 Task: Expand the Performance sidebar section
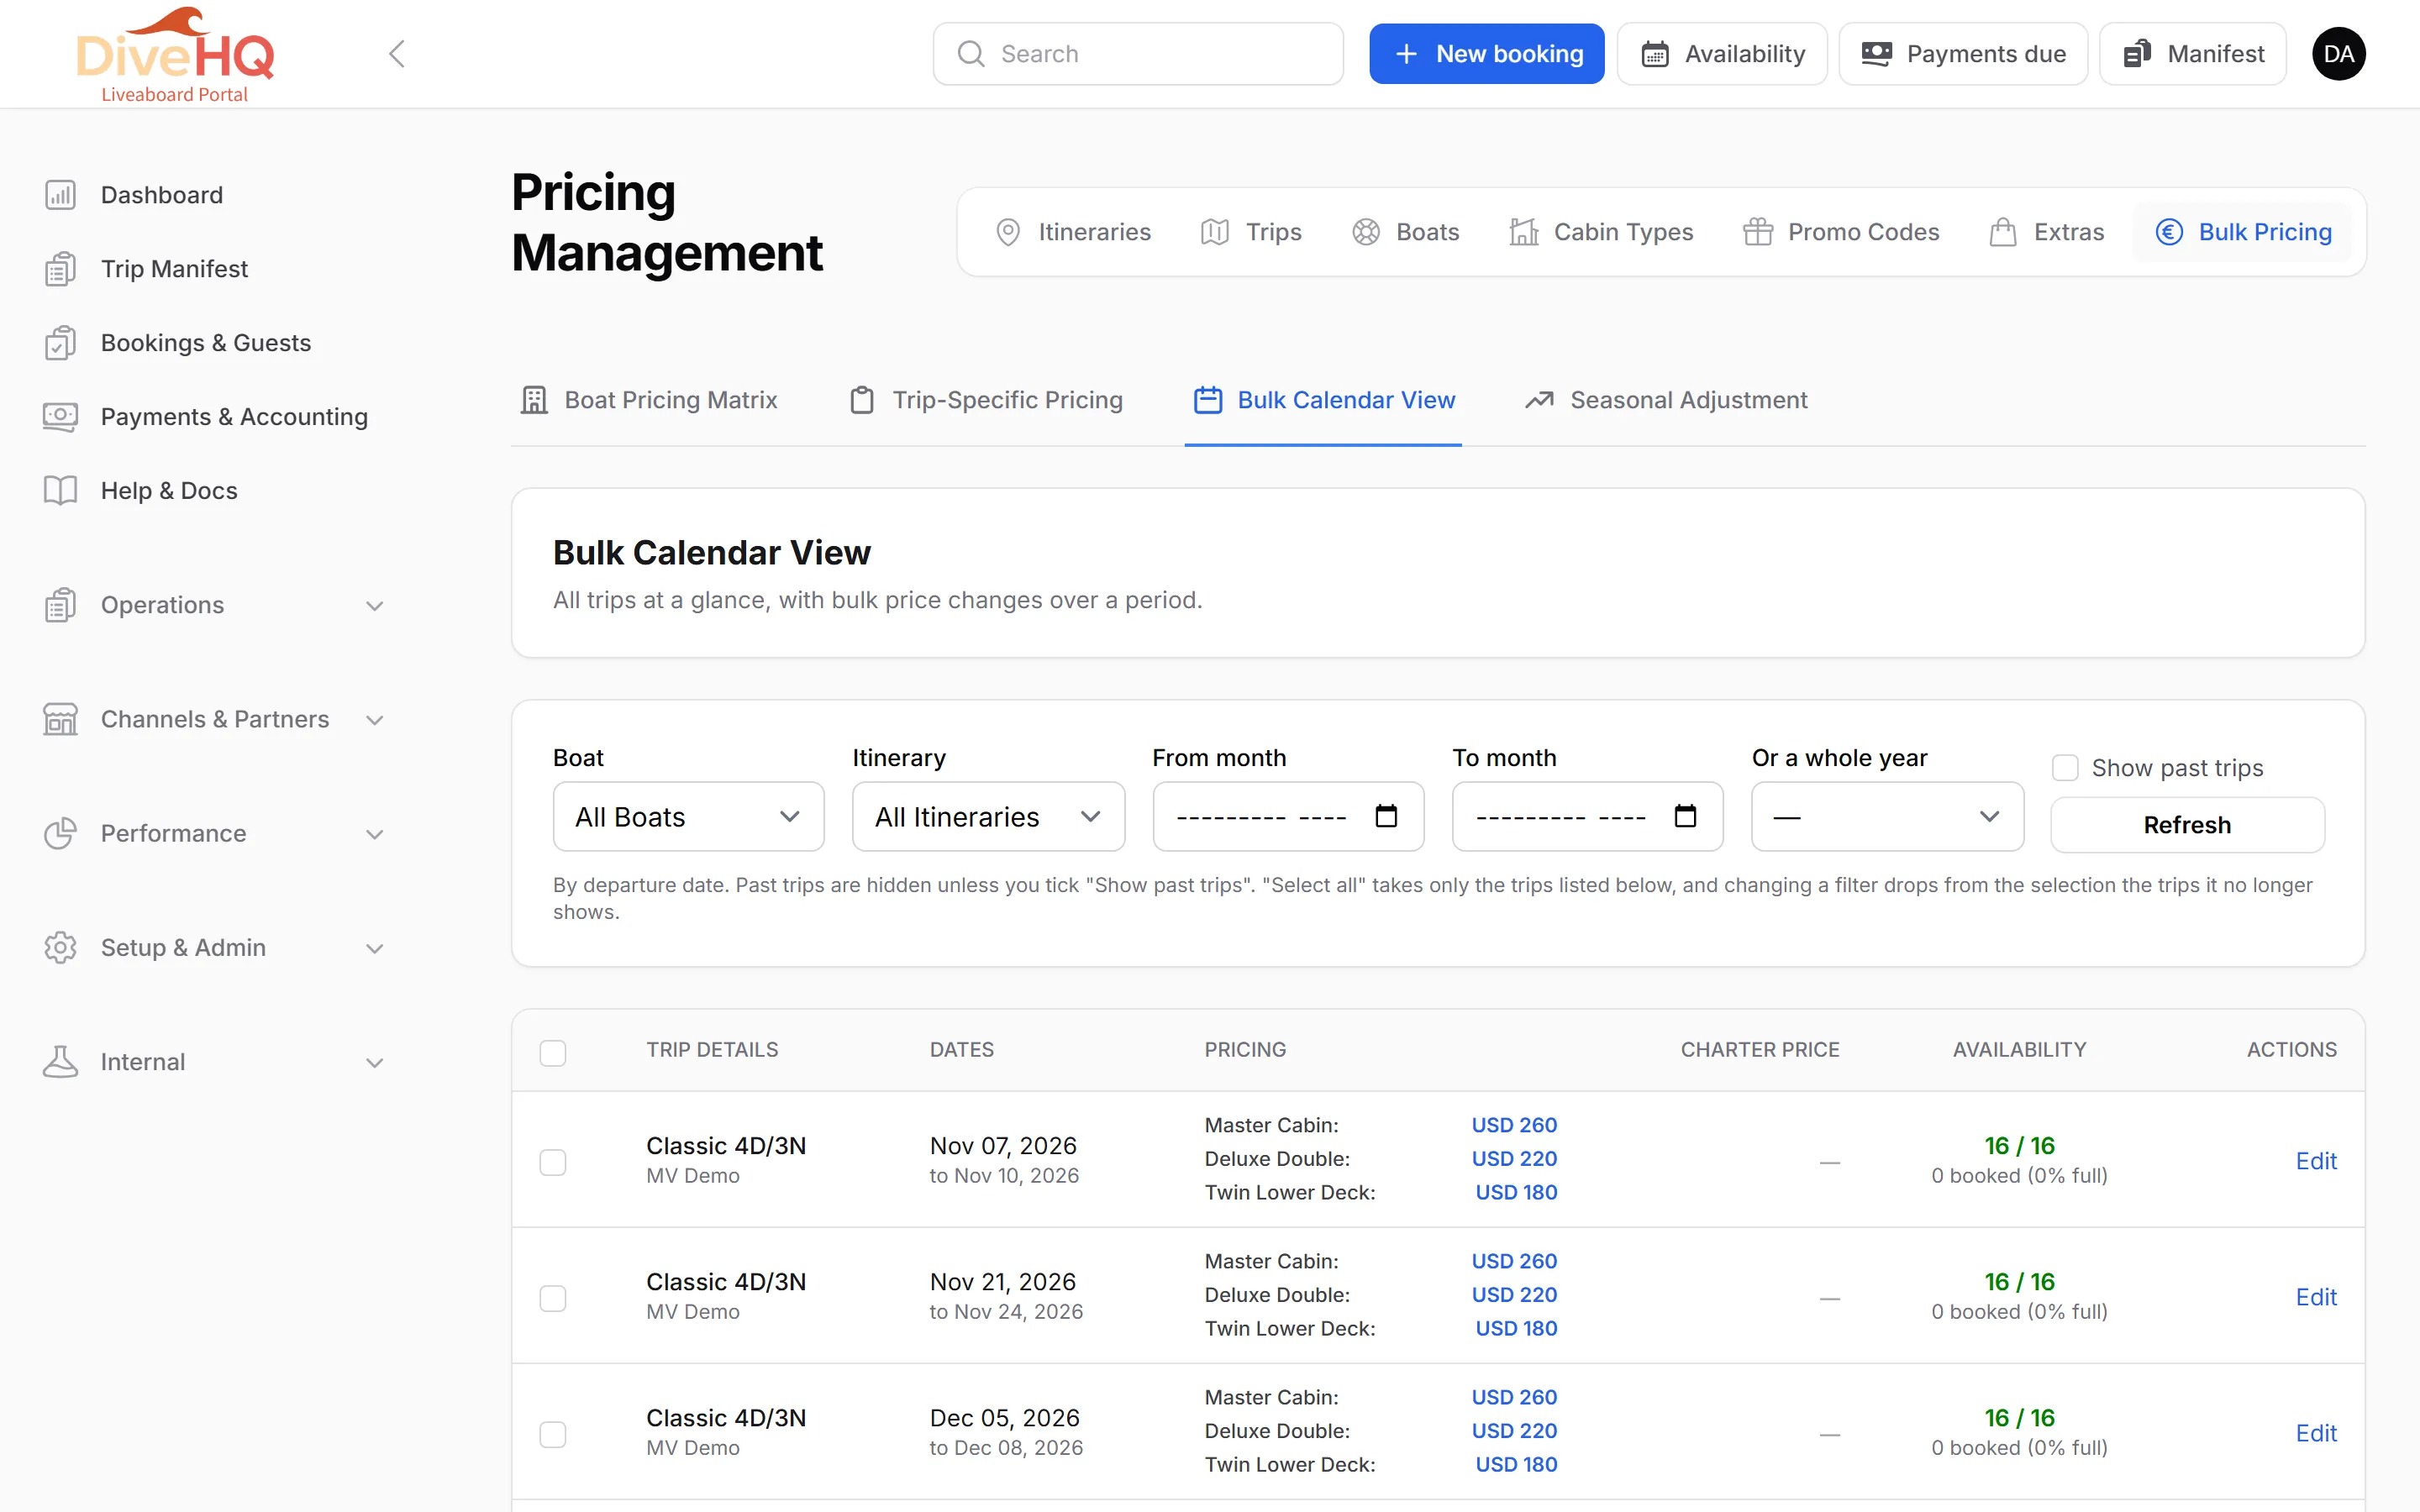(214, 833)
